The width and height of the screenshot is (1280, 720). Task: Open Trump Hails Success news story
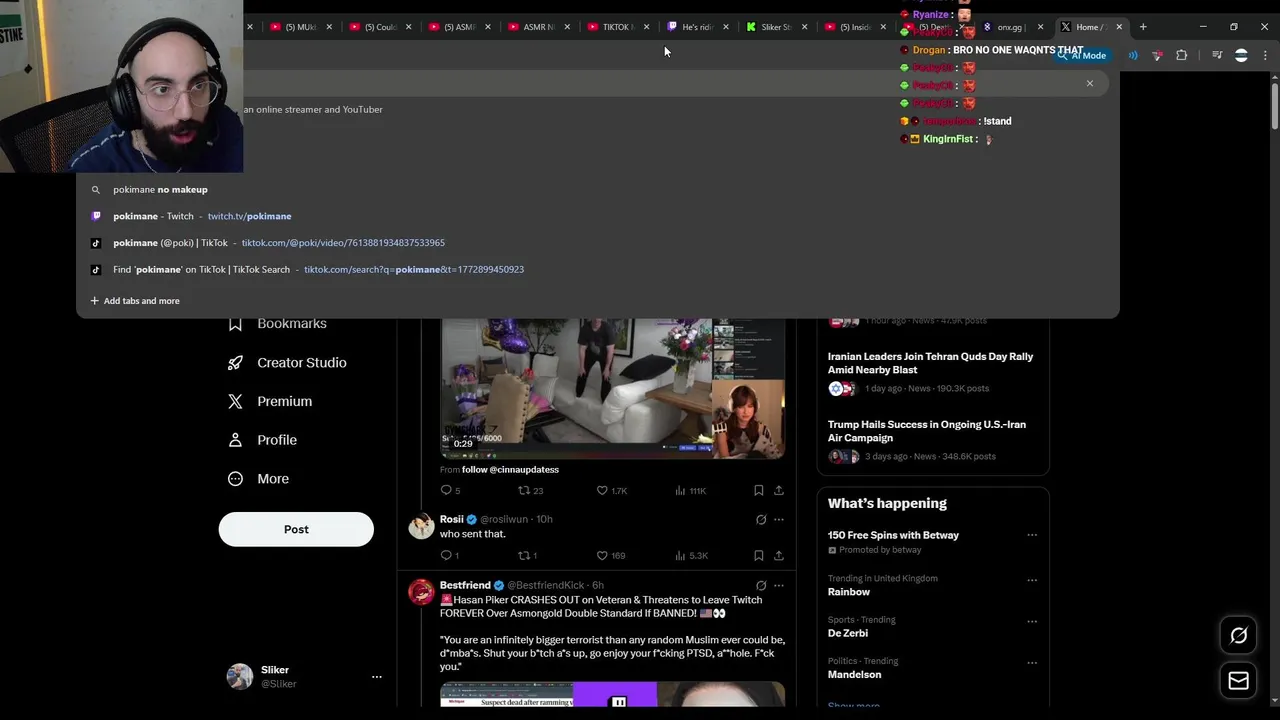pyautogui.click(x=927, y=431)
